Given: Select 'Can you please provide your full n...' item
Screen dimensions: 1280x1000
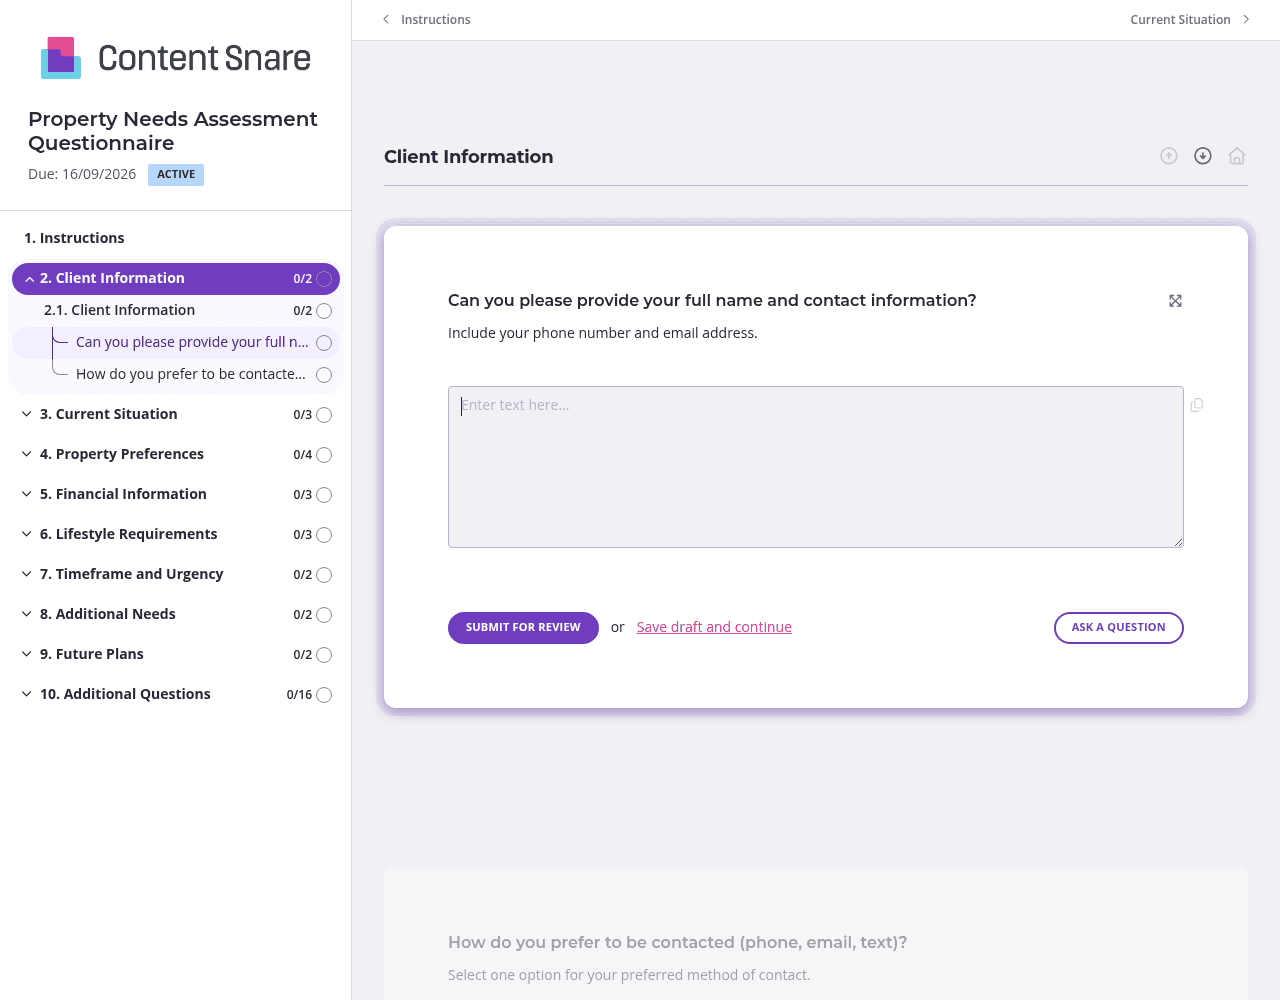Looking at the screenshot, I should click(x=192, y=342).
